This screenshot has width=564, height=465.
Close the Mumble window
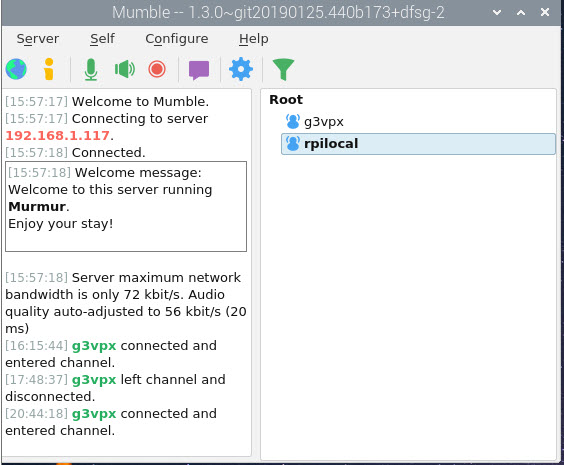[x=545, y=12]
